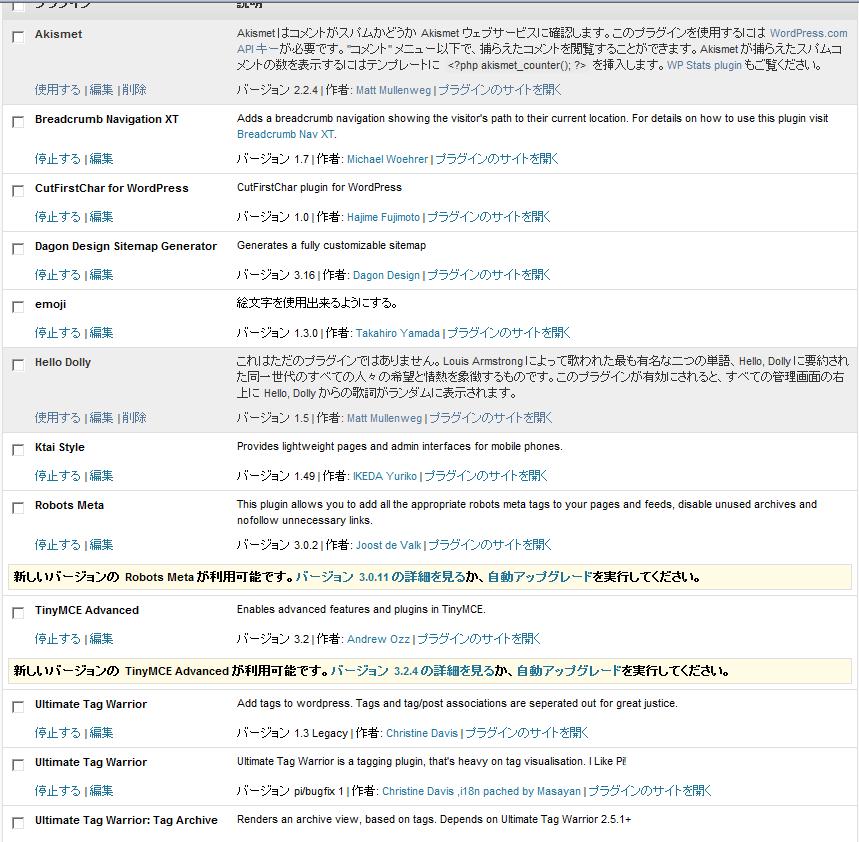Open Dagon Design Sitemap plugin site link

coord(489,276)
